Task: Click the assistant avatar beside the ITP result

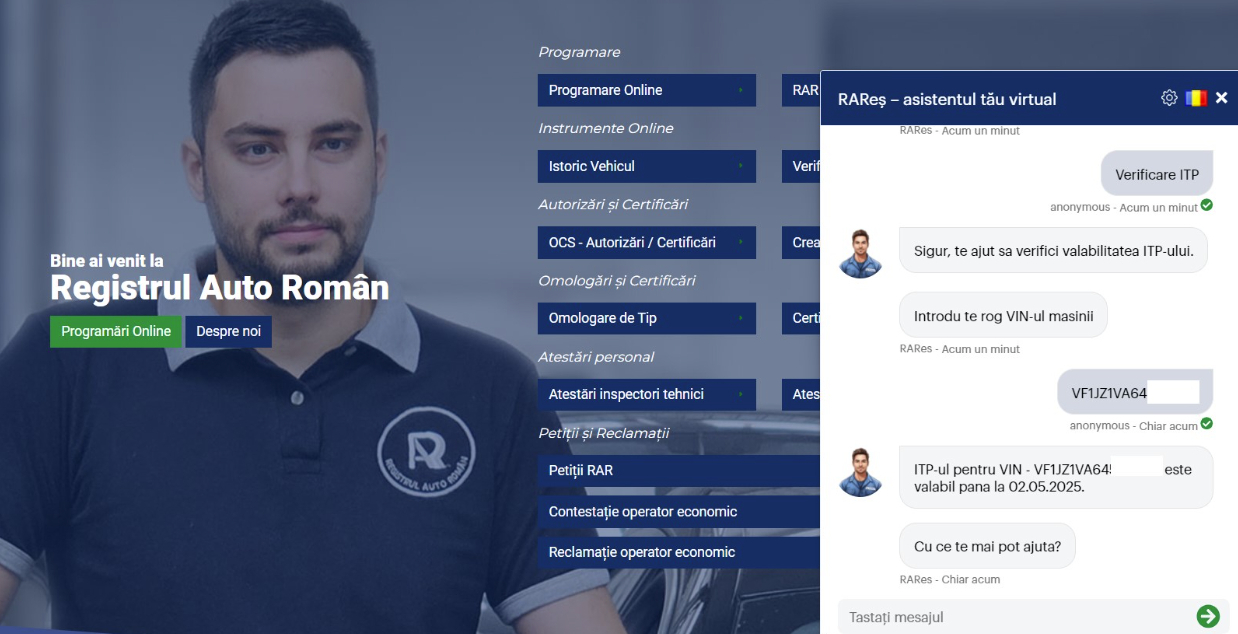Action: [861, 472]
